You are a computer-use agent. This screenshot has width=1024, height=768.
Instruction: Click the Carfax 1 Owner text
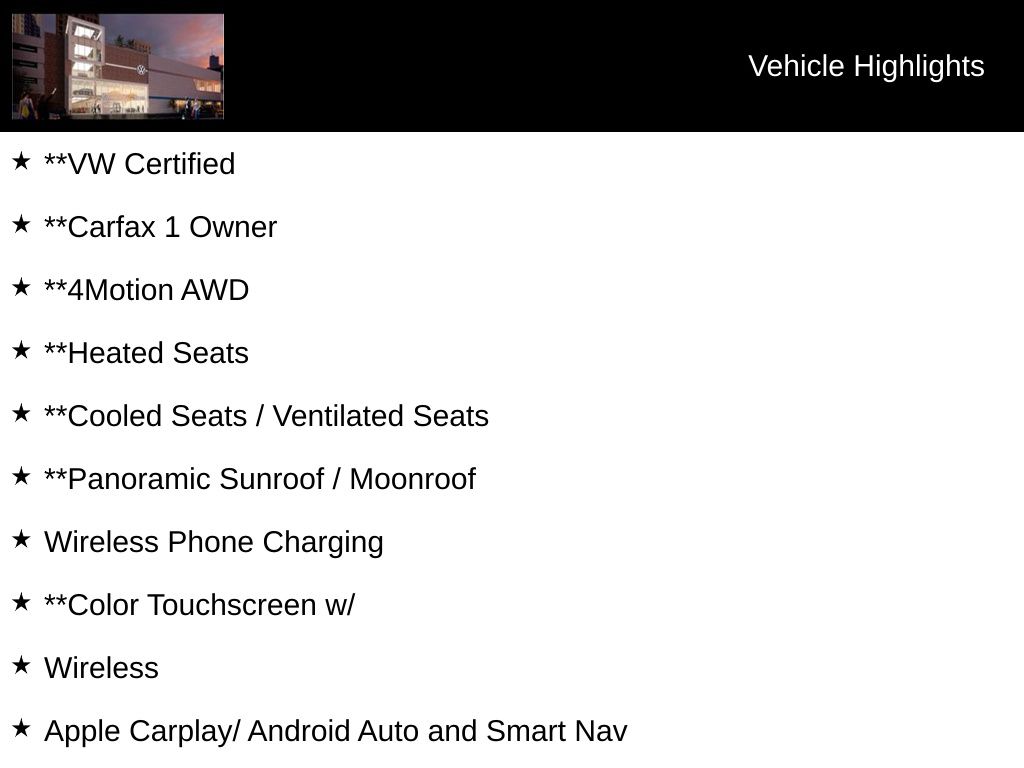coord(160,227)
